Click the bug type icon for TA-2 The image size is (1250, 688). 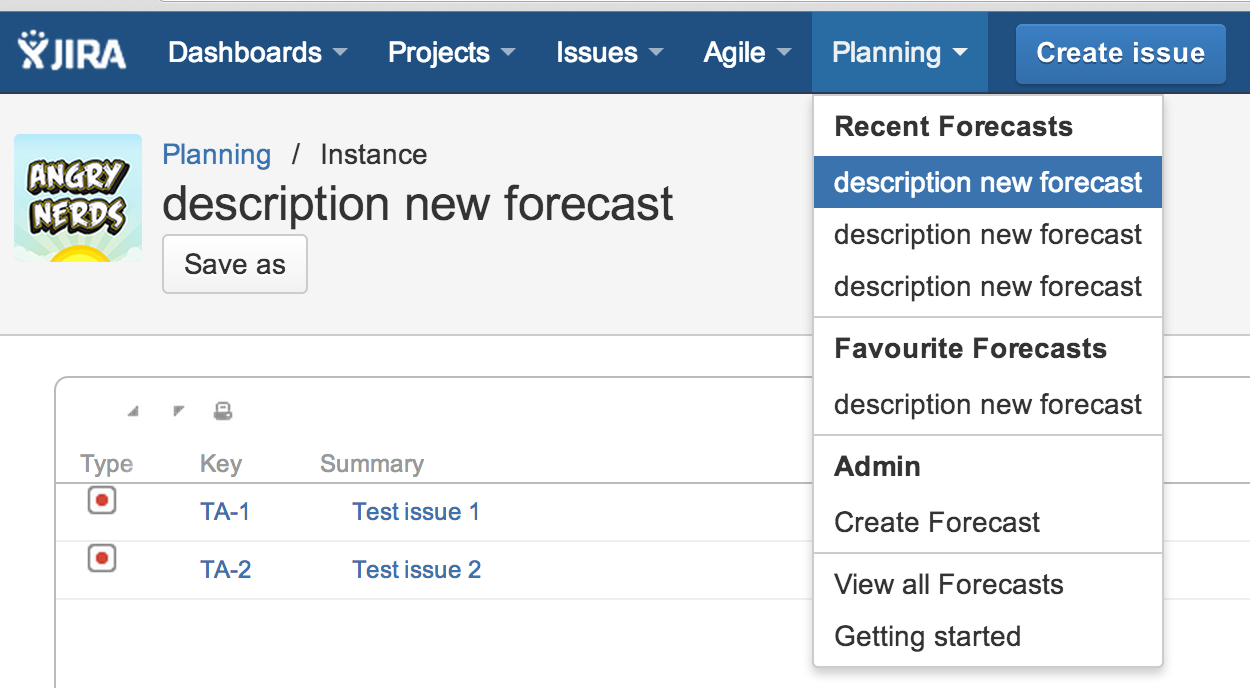102,558
